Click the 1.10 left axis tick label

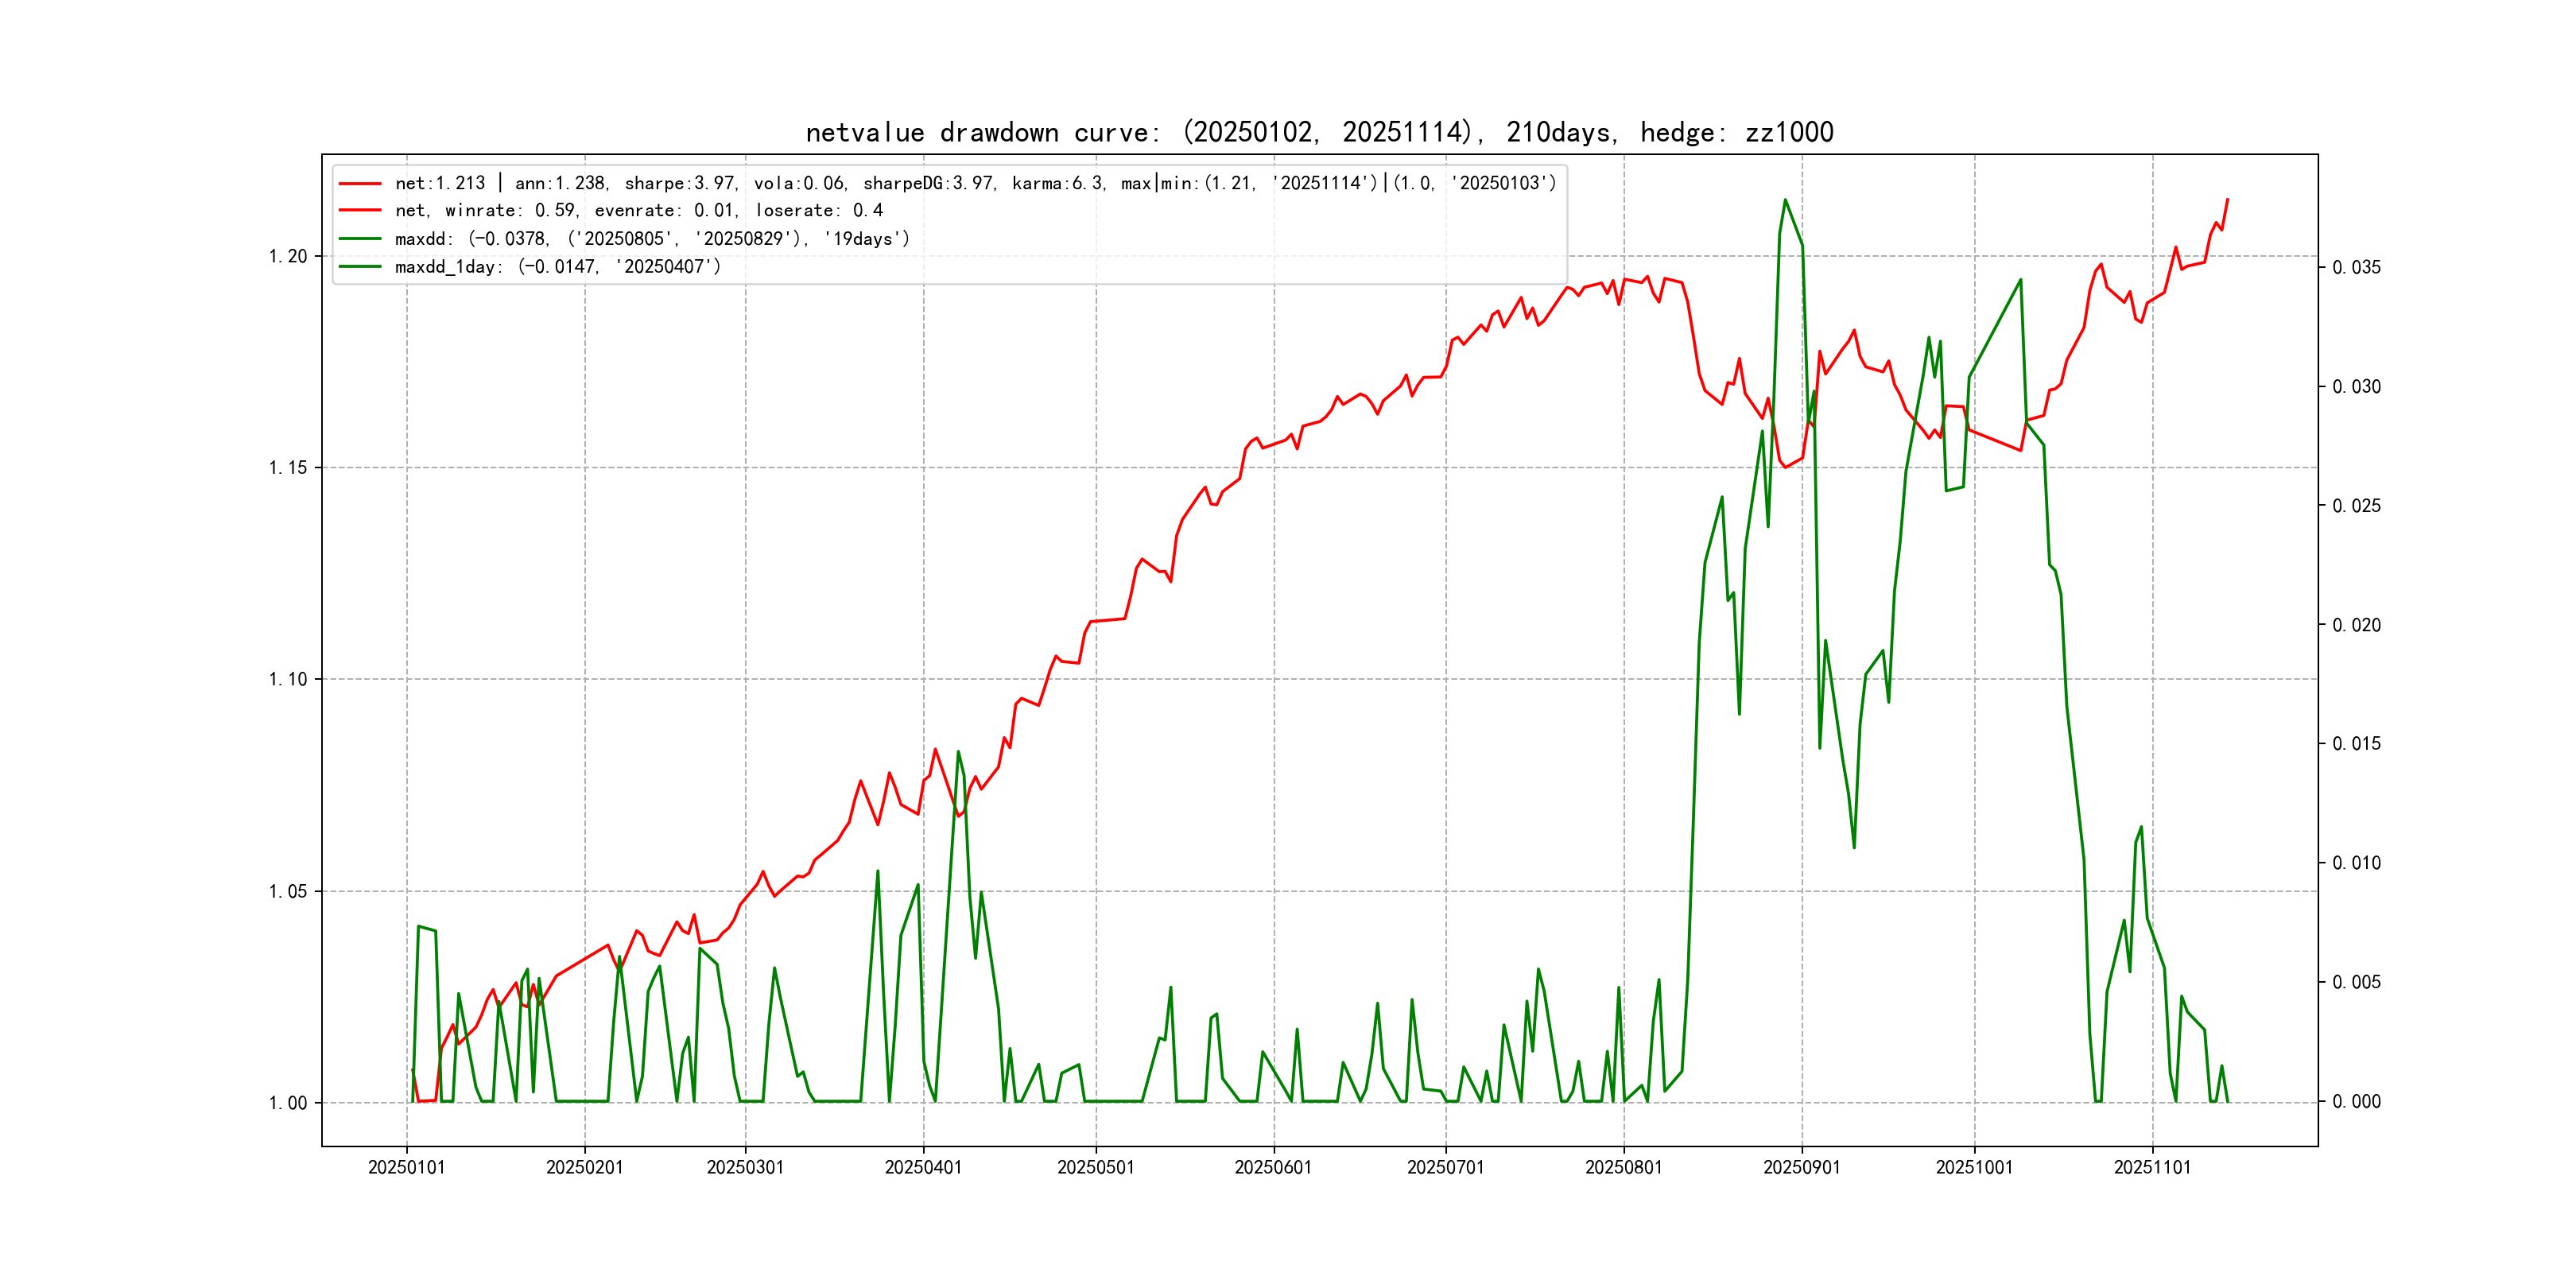point(288,679)
